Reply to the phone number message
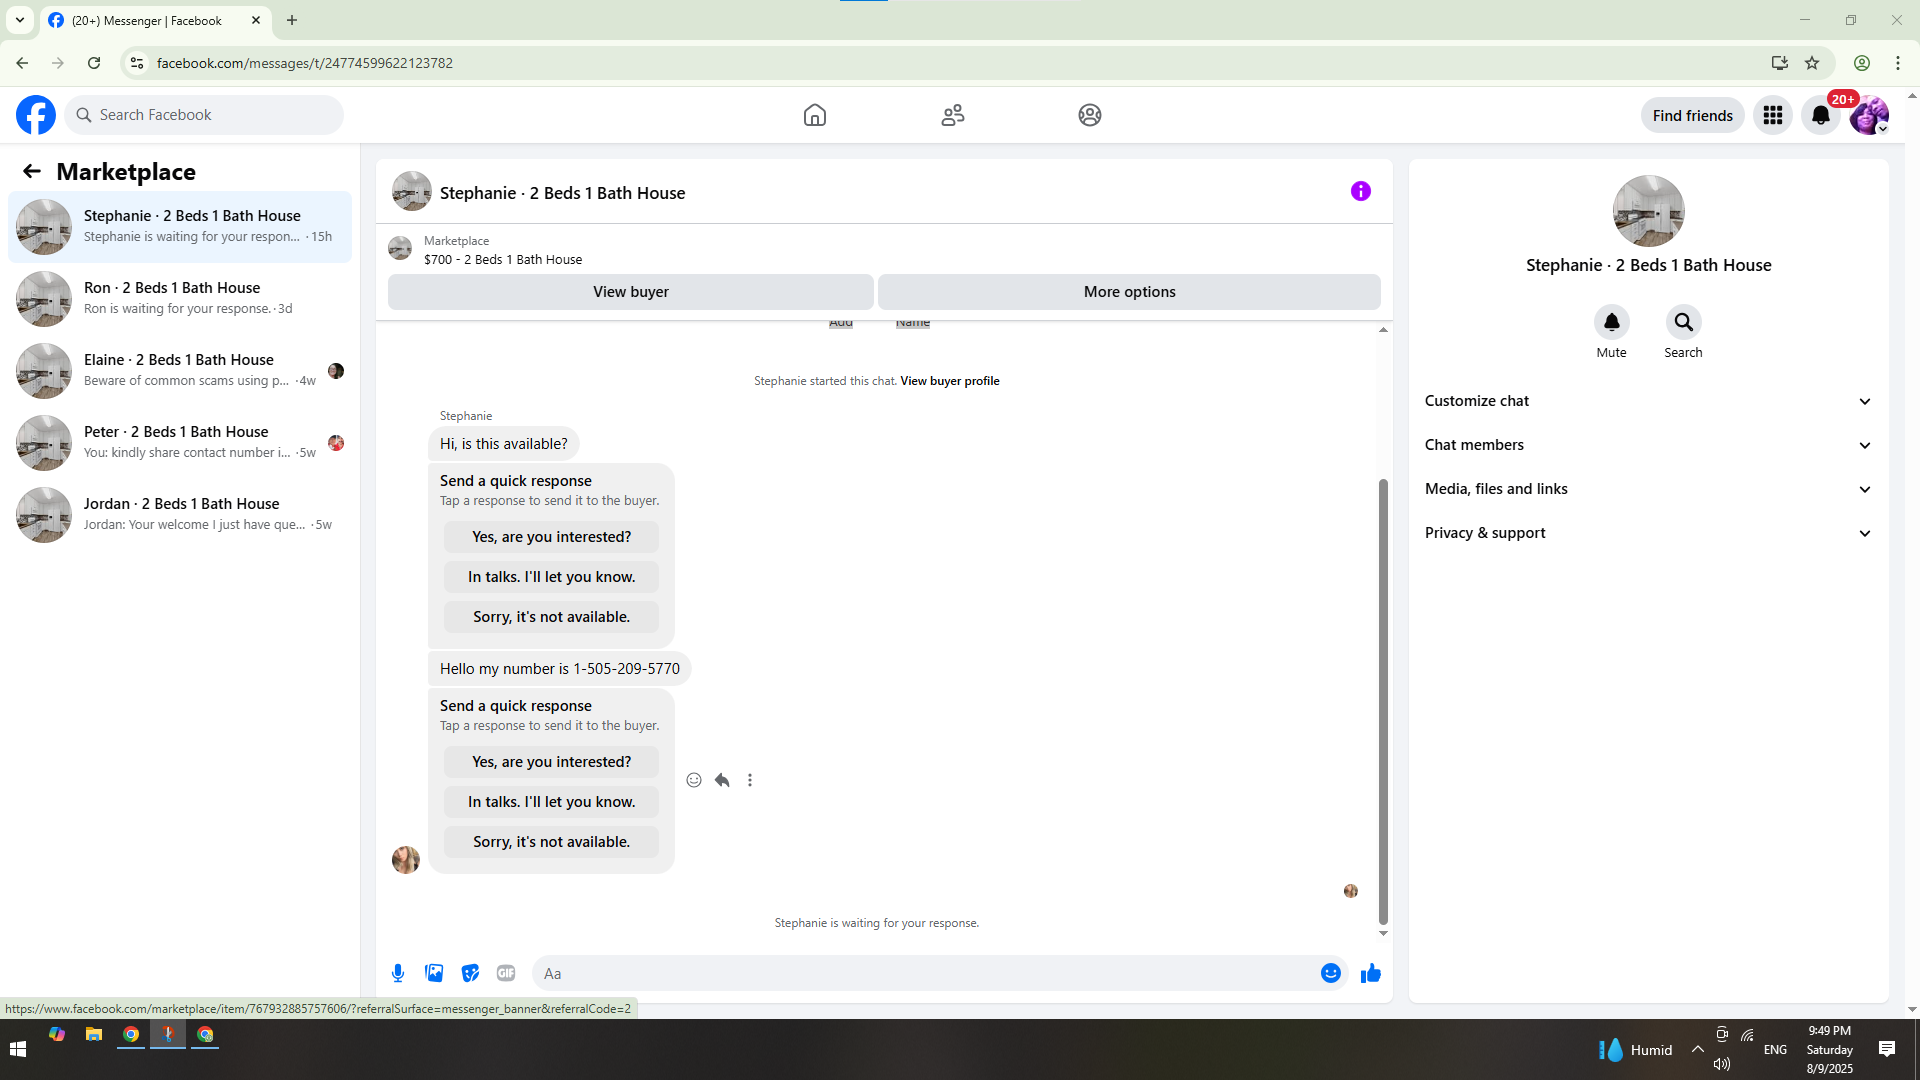 722,780
